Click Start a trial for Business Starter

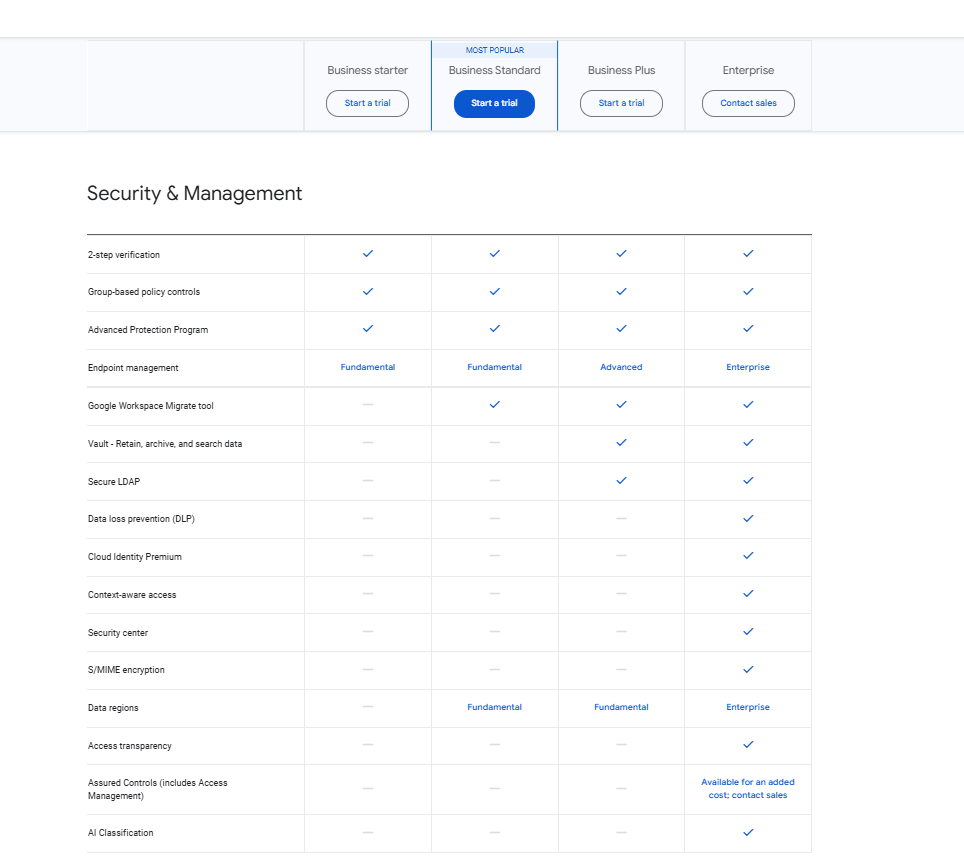pyautogui.click(x=367, y=103)
